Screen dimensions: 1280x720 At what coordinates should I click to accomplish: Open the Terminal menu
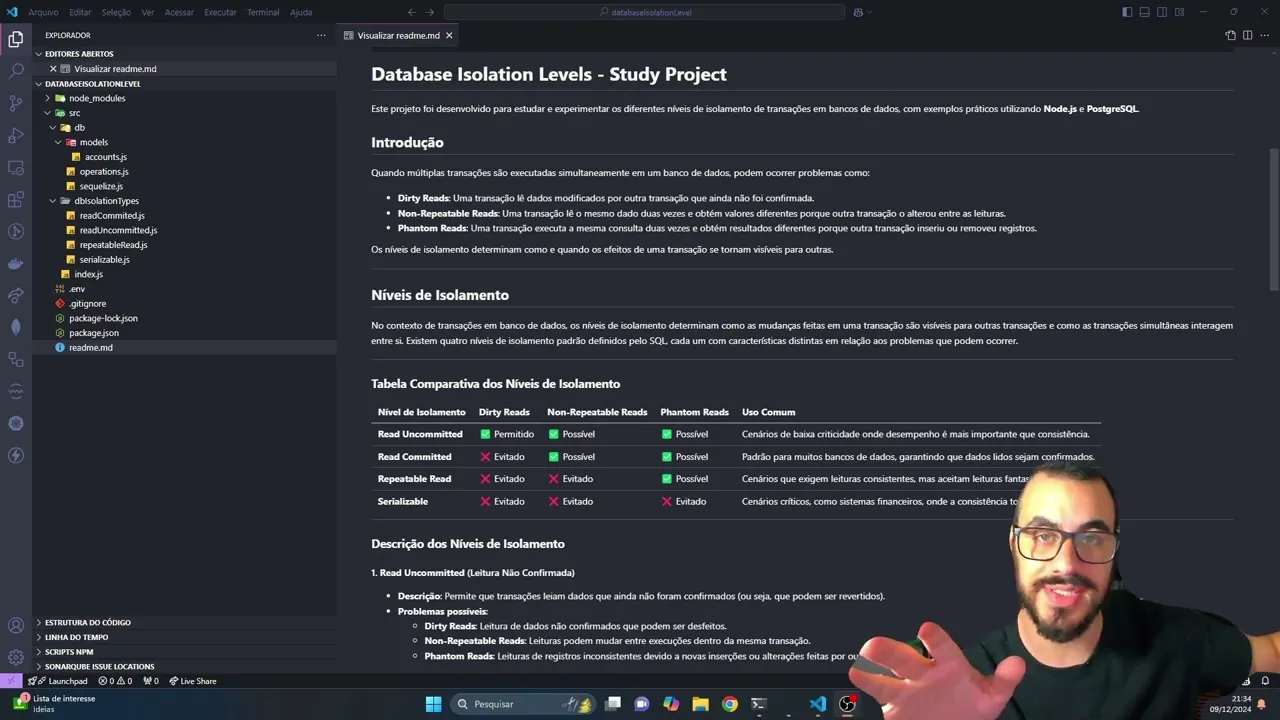pyautogui.click(x=263, y=12)
